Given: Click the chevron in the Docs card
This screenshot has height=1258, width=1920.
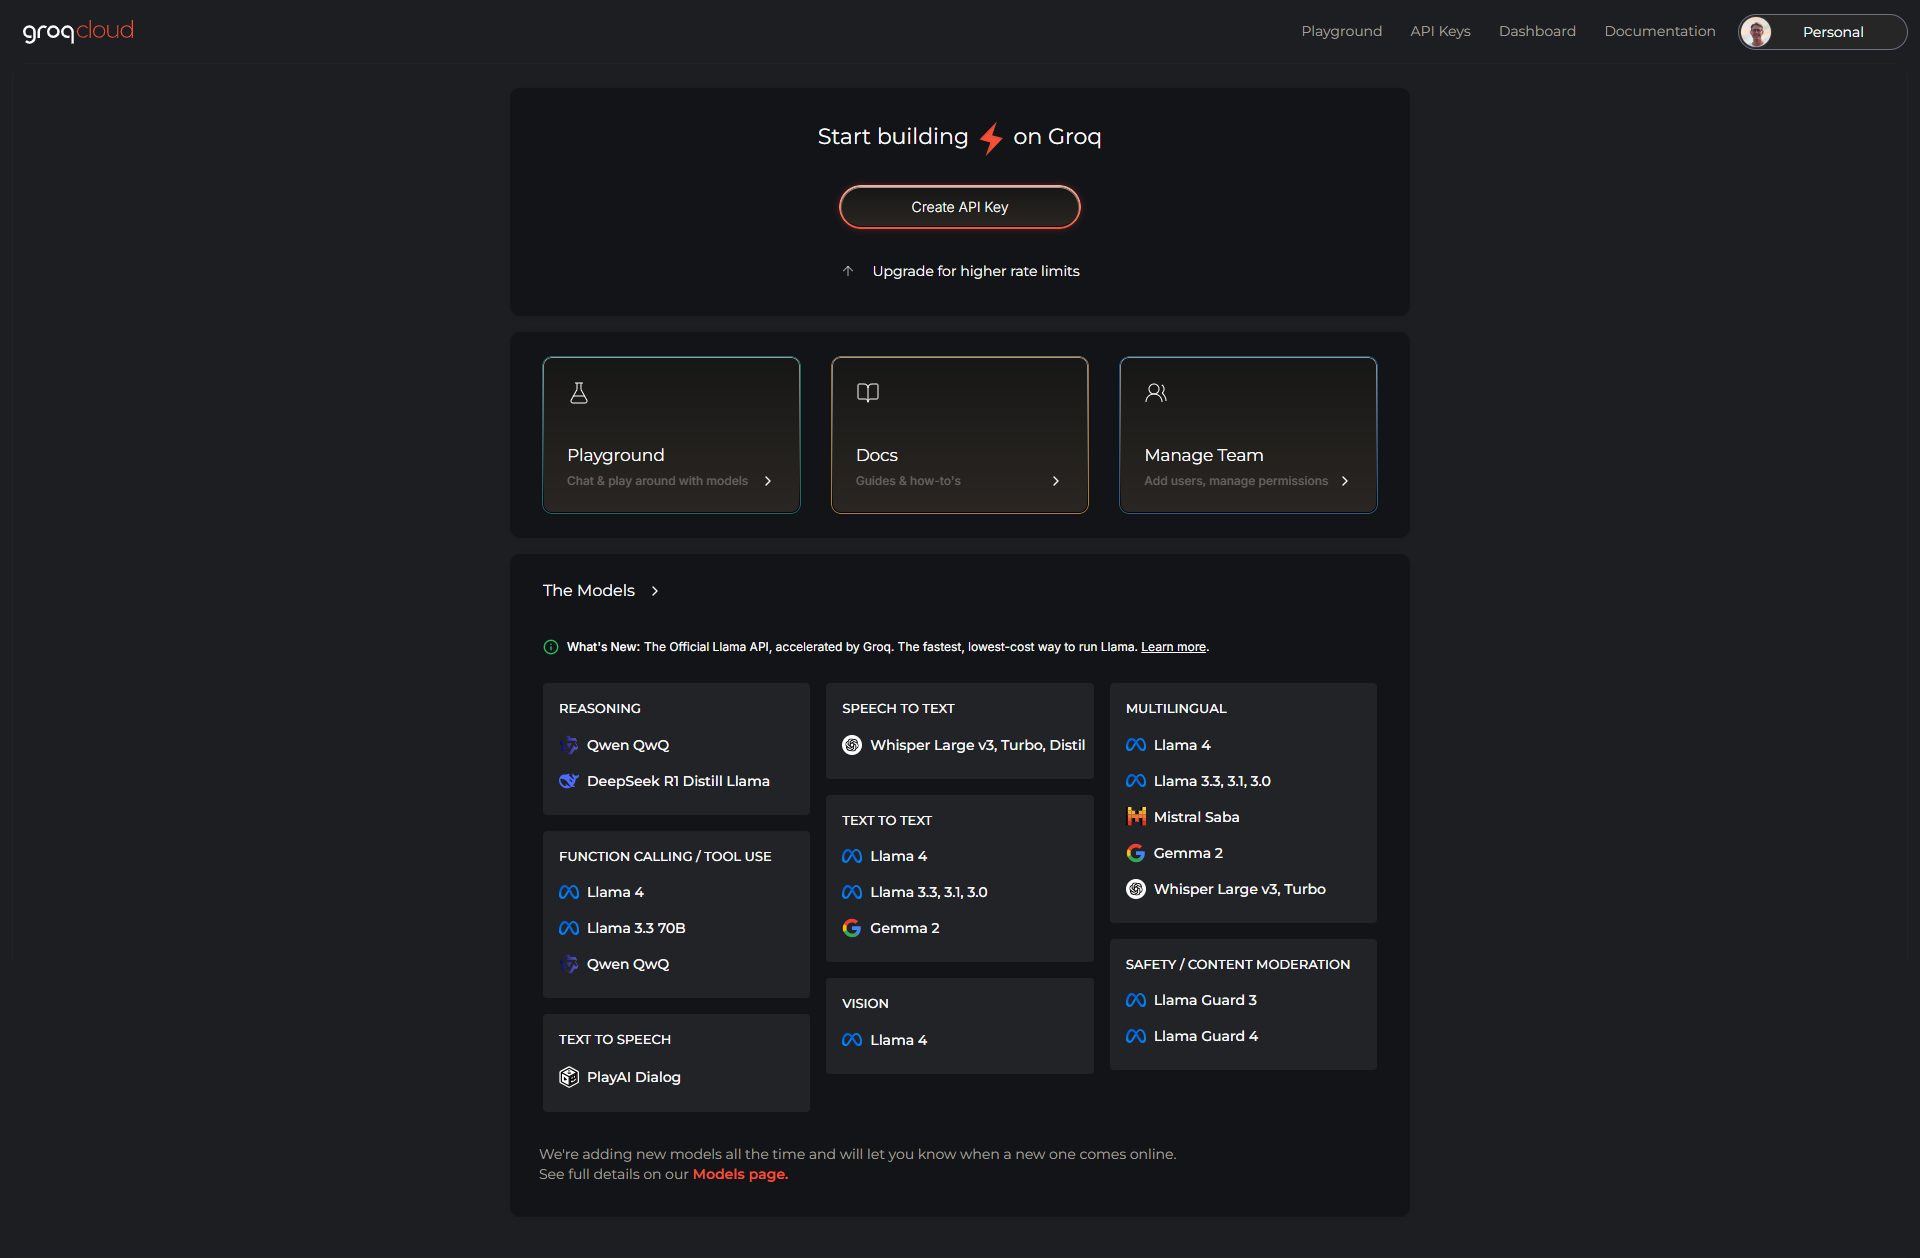Looking at the screenshot, I should (x=1056, y=481).
